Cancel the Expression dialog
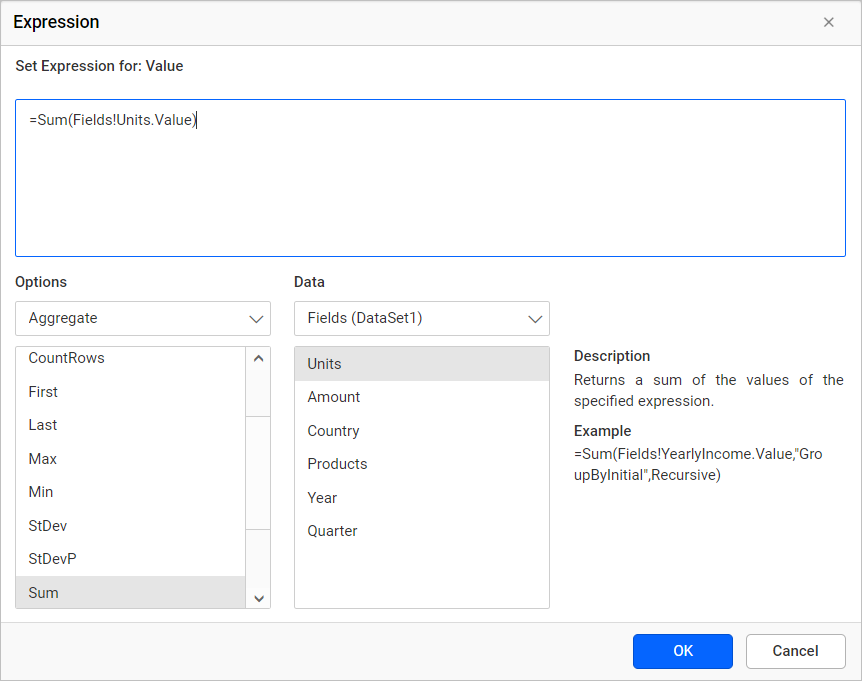862x681 pixels. click(795, 651)
